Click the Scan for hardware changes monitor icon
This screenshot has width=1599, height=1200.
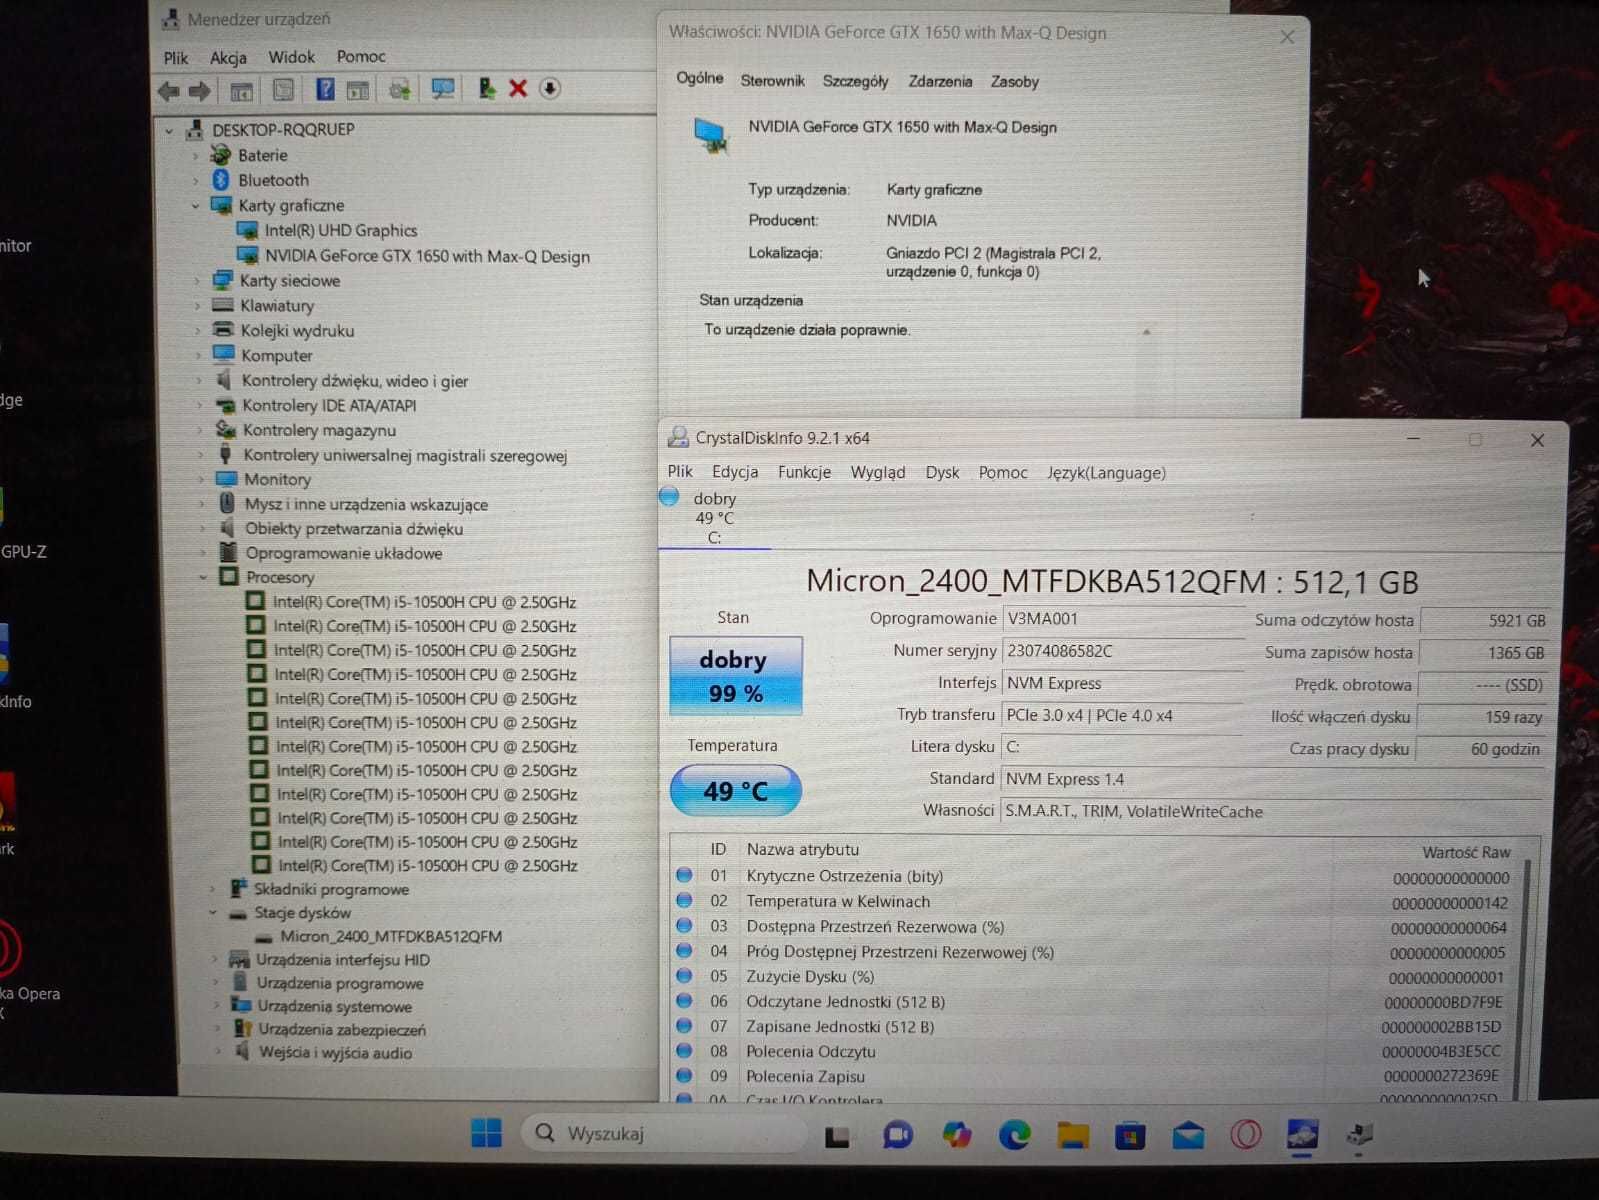(x=442, y=89)
